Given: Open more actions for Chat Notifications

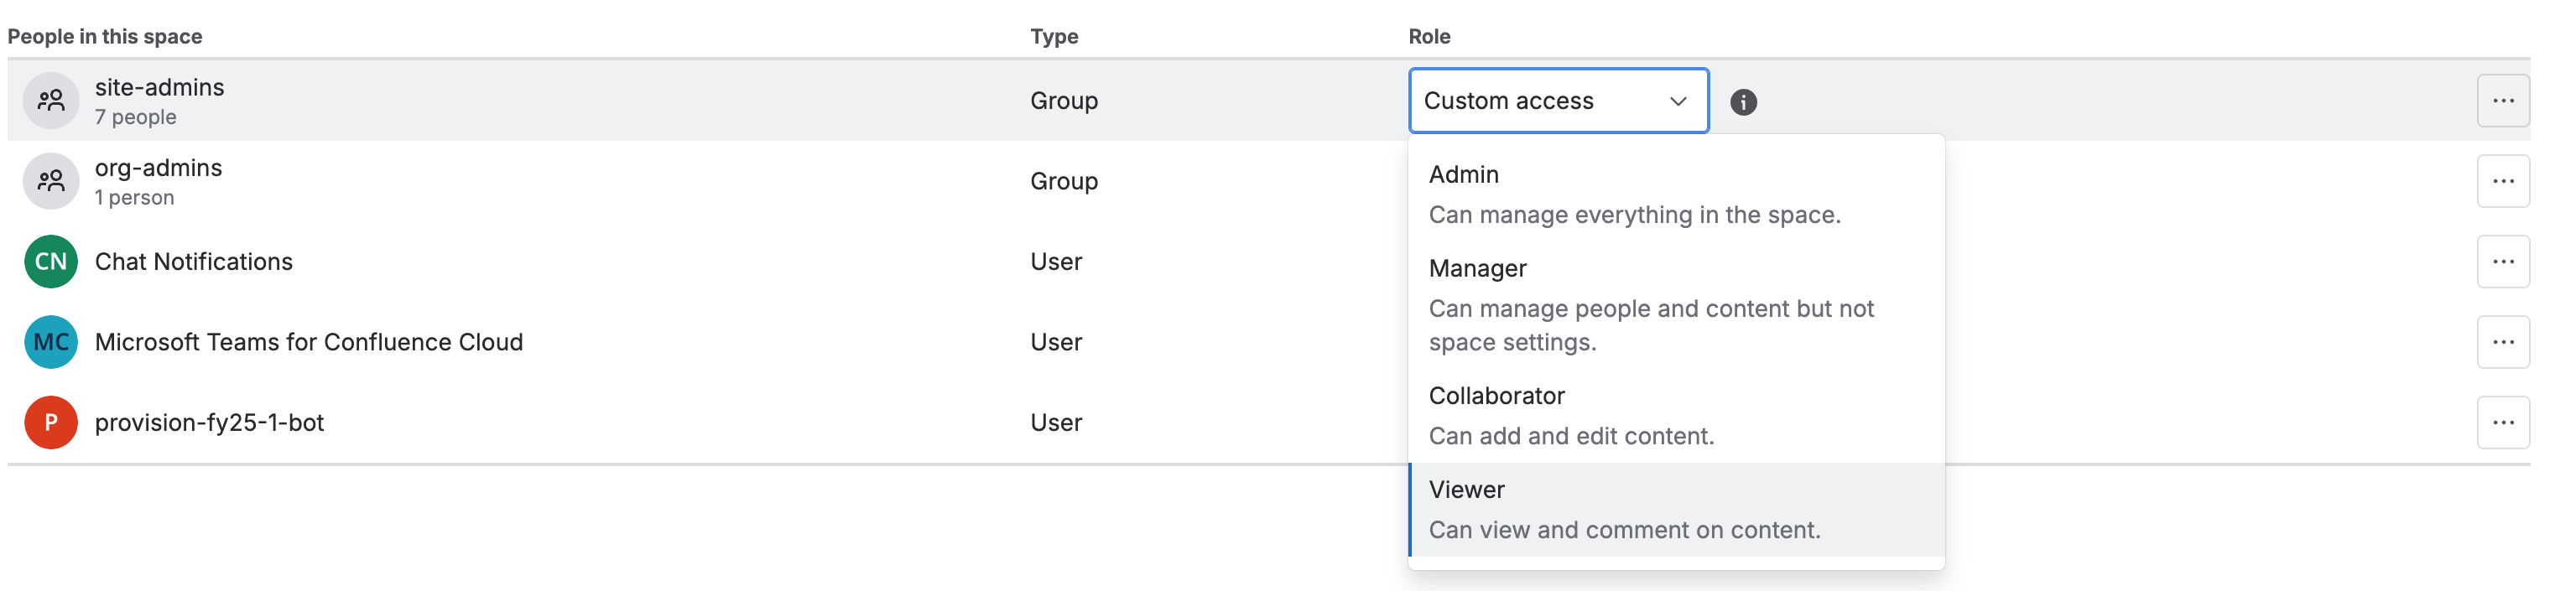Looking at the screenshot, I should pos(2503,262).
